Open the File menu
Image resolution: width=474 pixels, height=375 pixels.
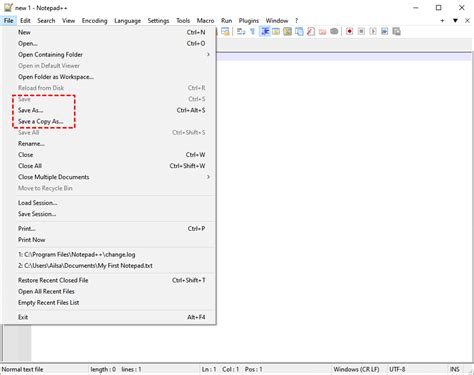[x=9, y=21]
